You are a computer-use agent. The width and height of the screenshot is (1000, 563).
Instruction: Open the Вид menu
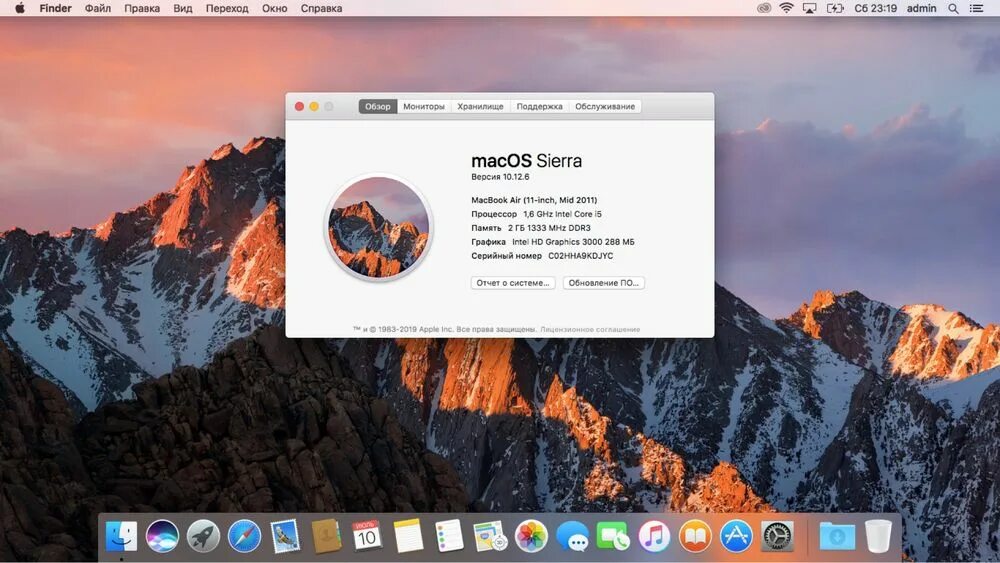point(182,8)
